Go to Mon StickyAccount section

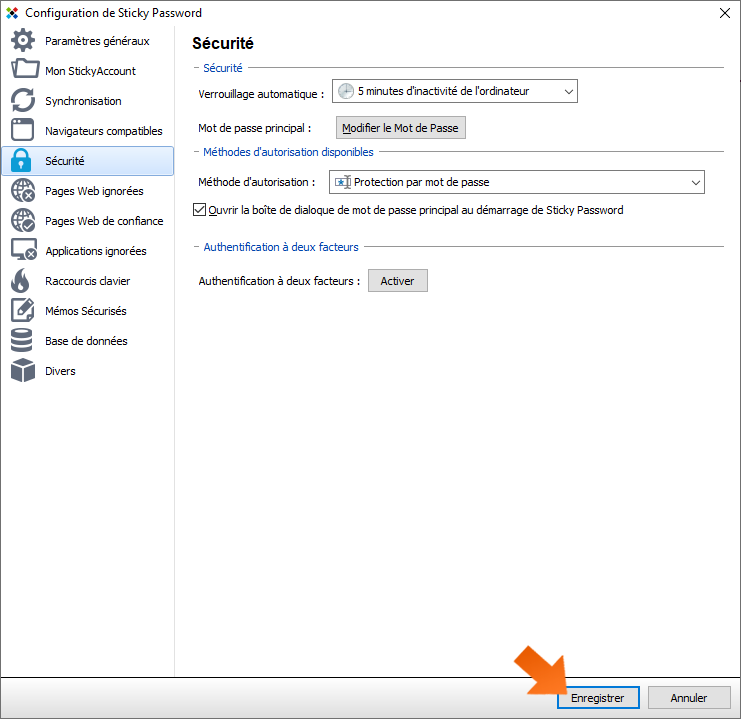(88, 70)
